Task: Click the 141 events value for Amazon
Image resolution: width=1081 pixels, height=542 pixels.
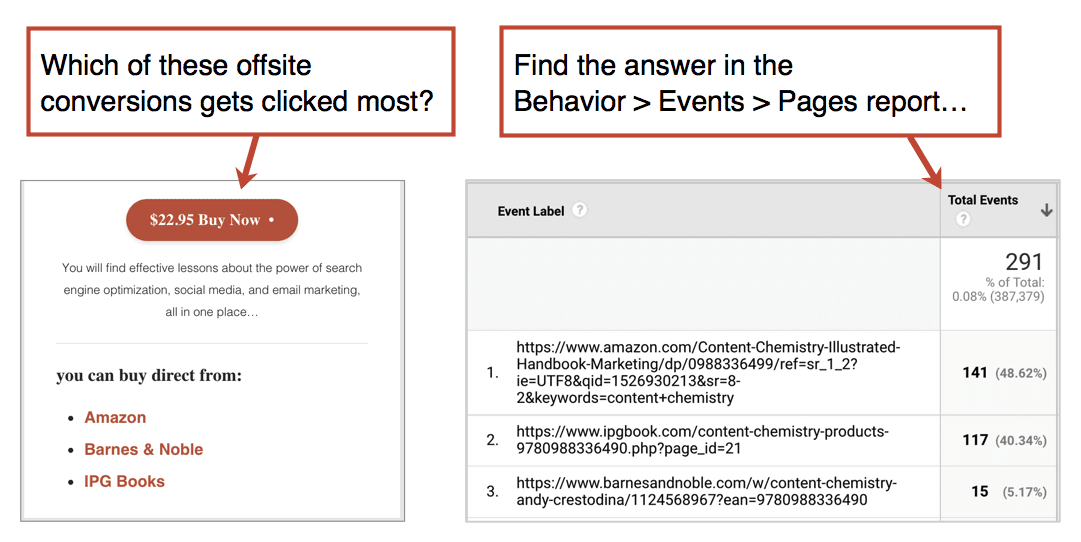Action: (975, 372)
